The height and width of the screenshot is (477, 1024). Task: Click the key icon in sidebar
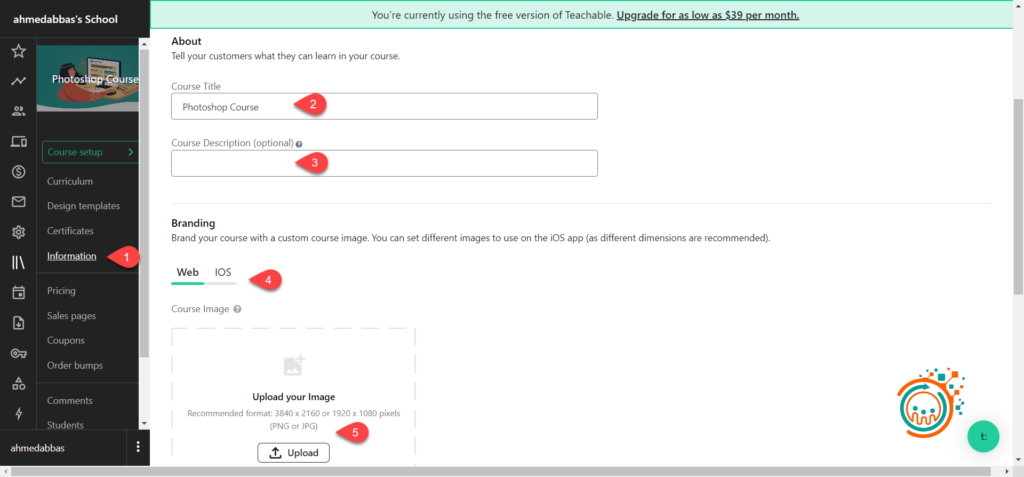click(18, 353)
